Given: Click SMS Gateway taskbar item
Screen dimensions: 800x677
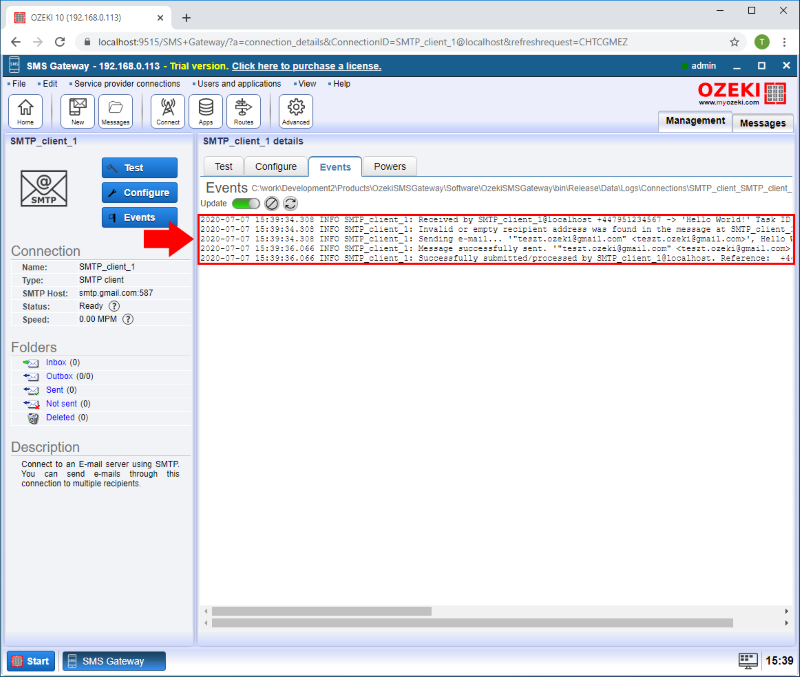Looking at the screenshot, I should click(114, 661).
